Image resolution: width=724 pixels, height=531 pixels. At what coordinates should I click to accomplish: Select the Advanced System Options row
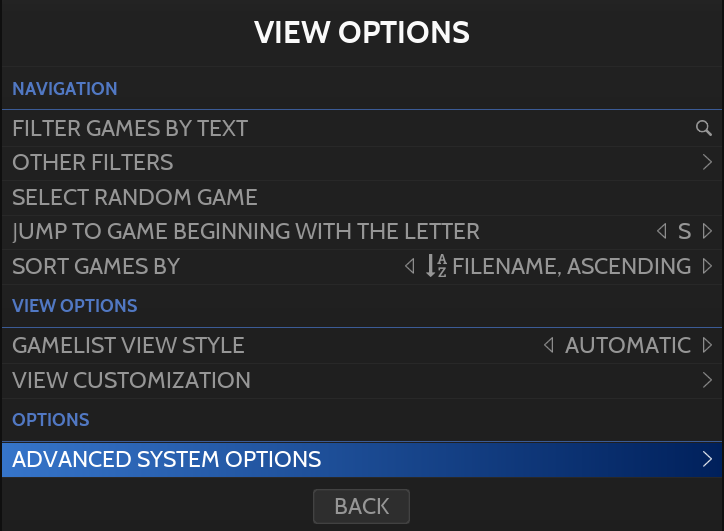pyautogui.click(x=167, y=460)
